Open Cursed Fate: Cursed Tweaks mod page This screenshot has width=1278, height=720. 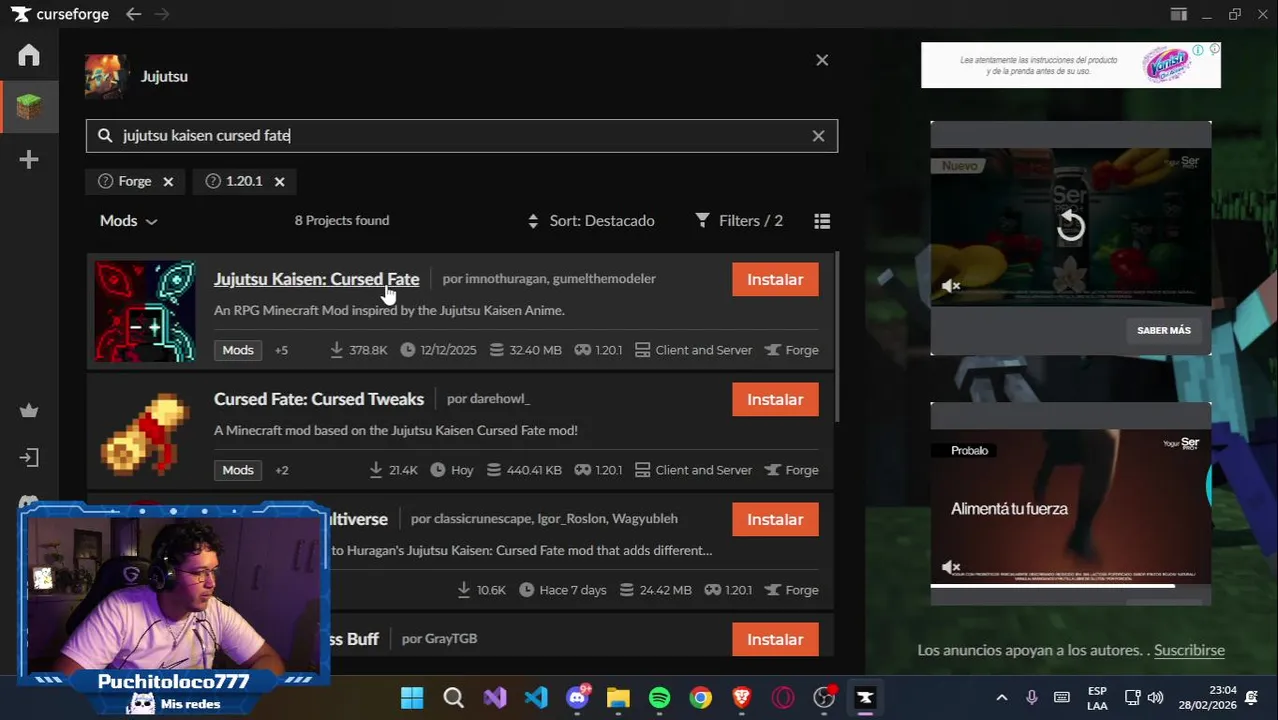click(x=319, y=399)
